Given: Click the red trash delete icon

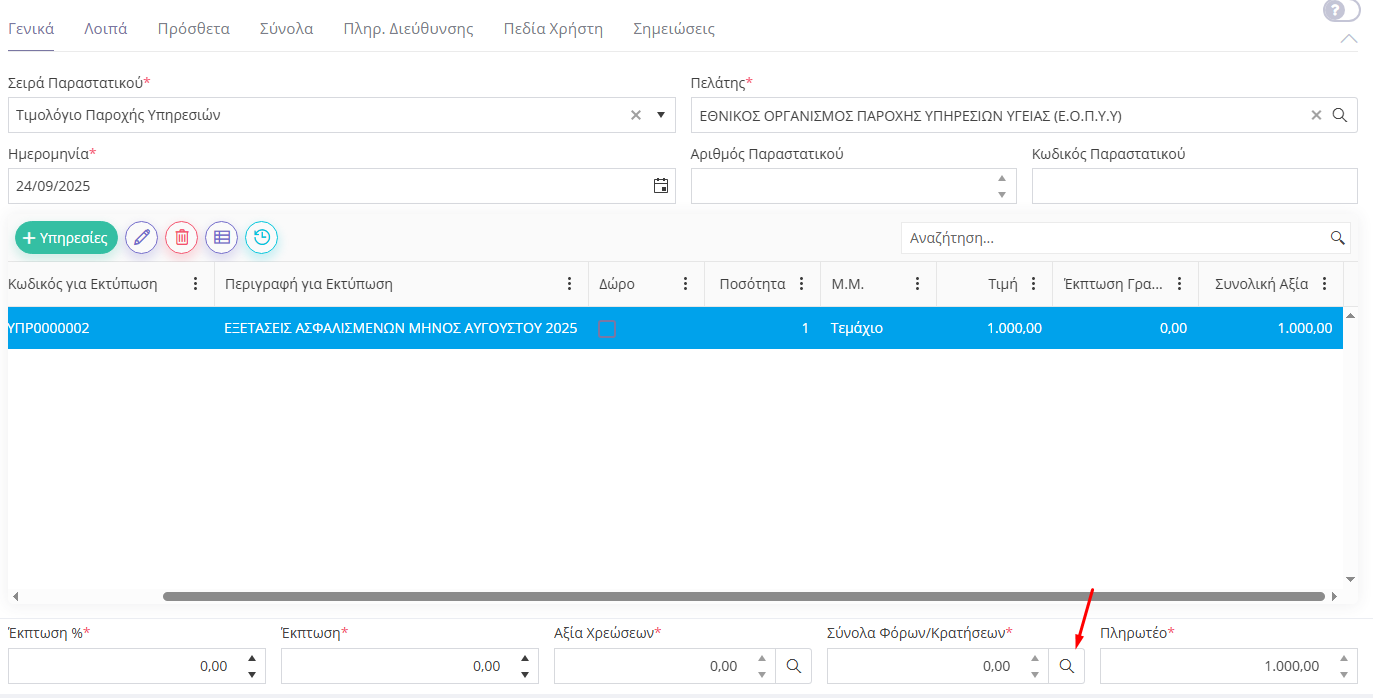Looking at the screenshot, I should 181,238.
